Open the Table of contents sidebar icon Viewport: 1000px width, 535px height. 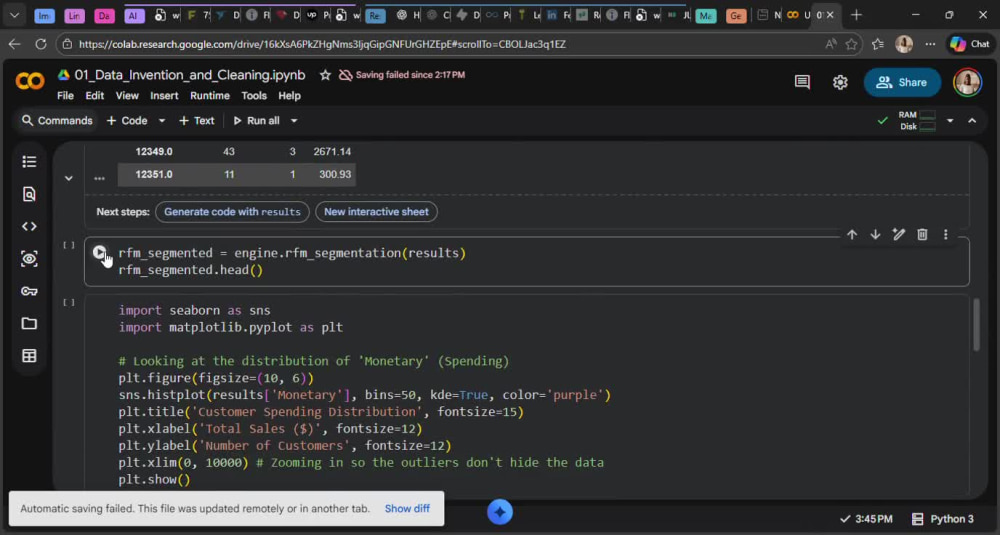[29, 162]
